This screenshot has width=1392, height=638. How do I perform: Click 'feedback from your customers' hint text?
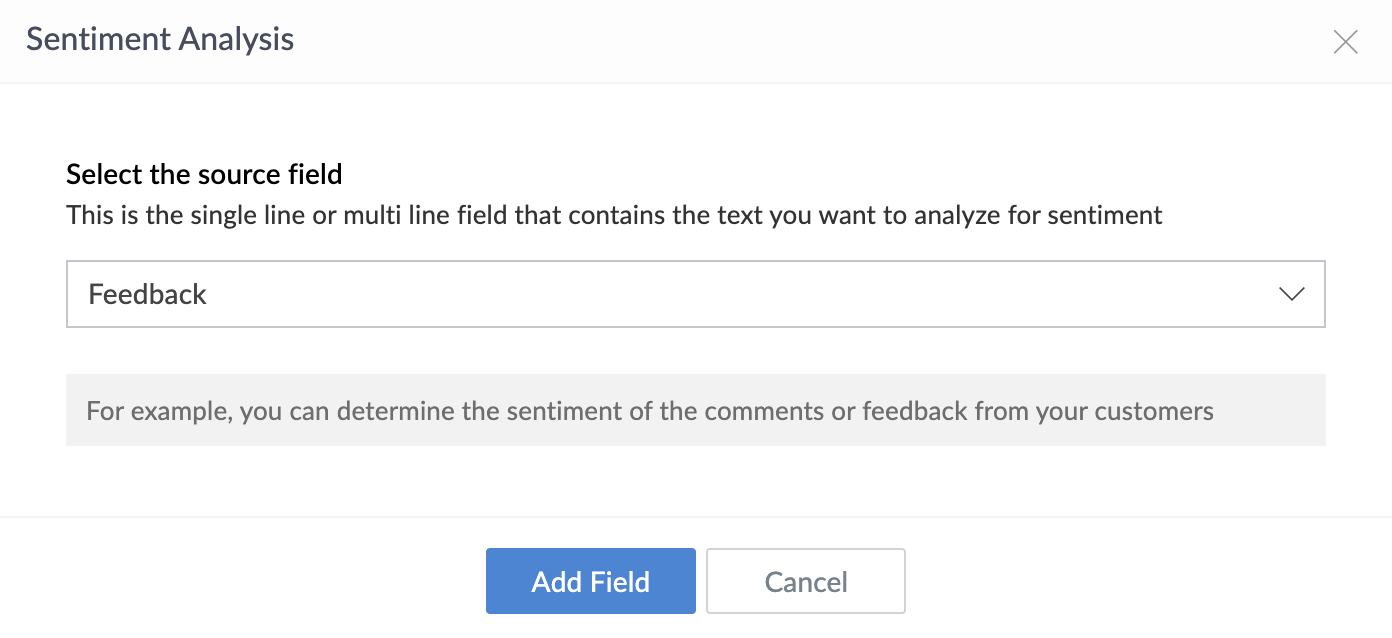click(1037, 411)
